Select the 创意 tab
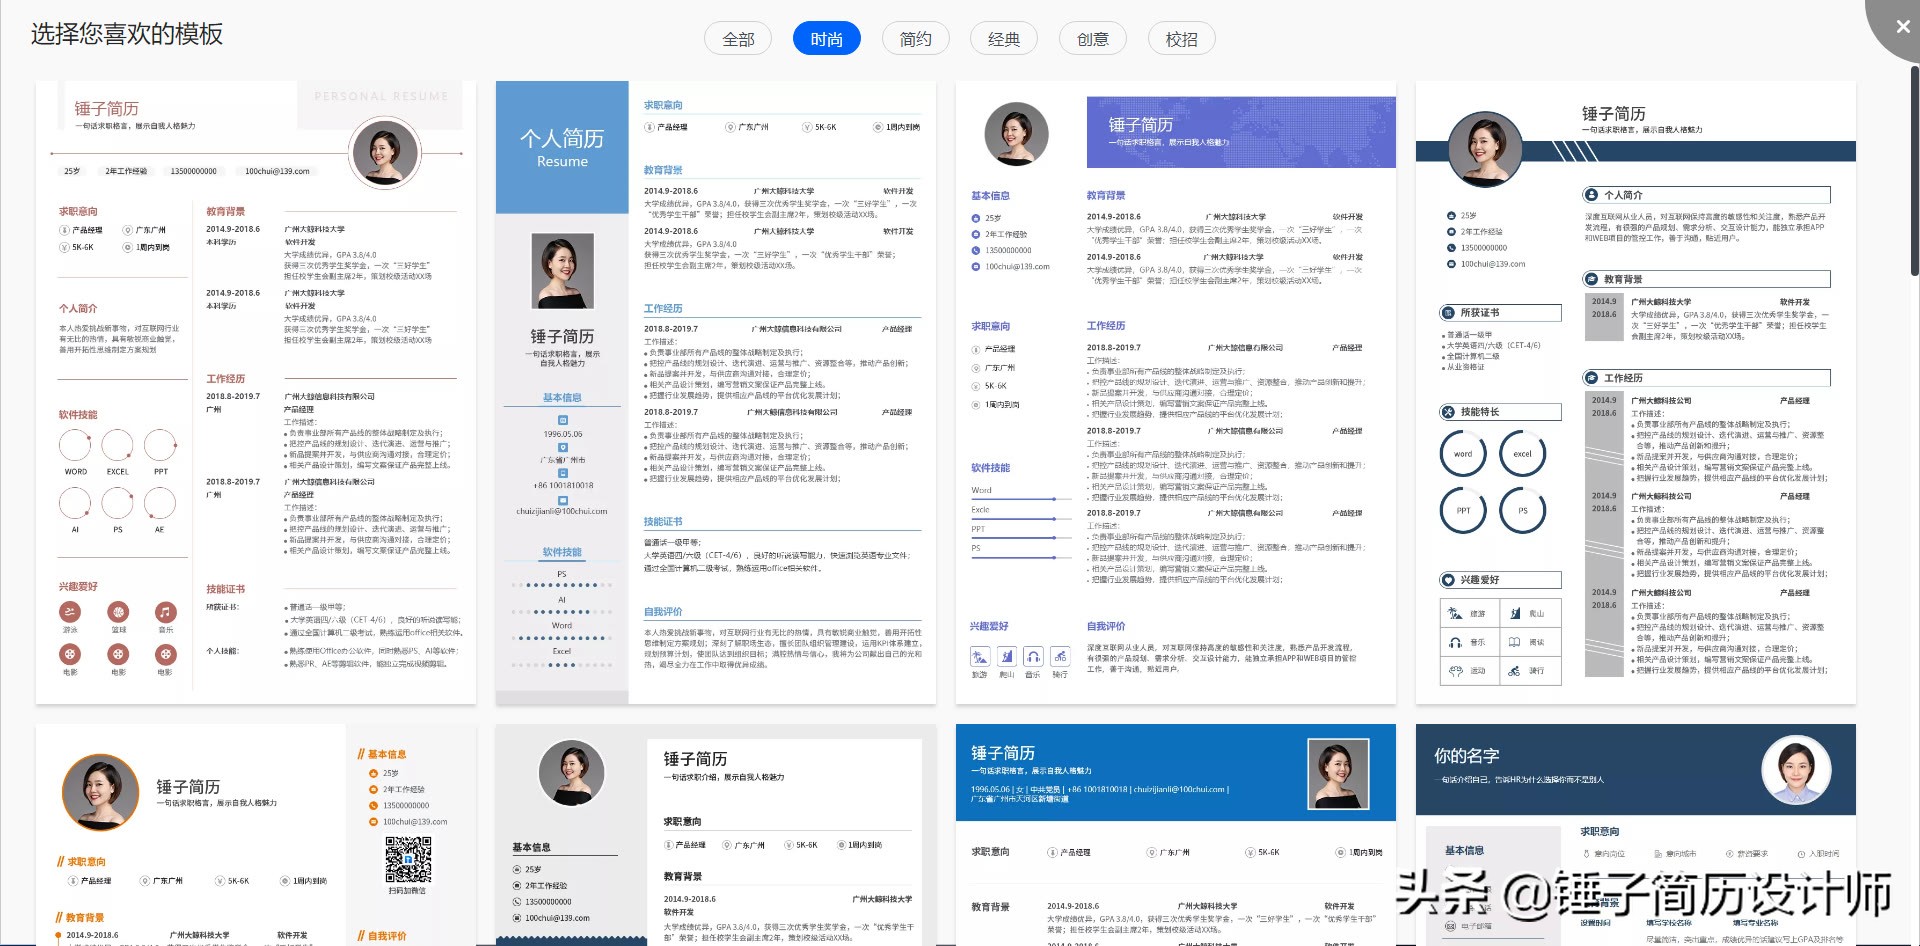1920x946 pixels. pyautogui.click(x=1092, y=39)
